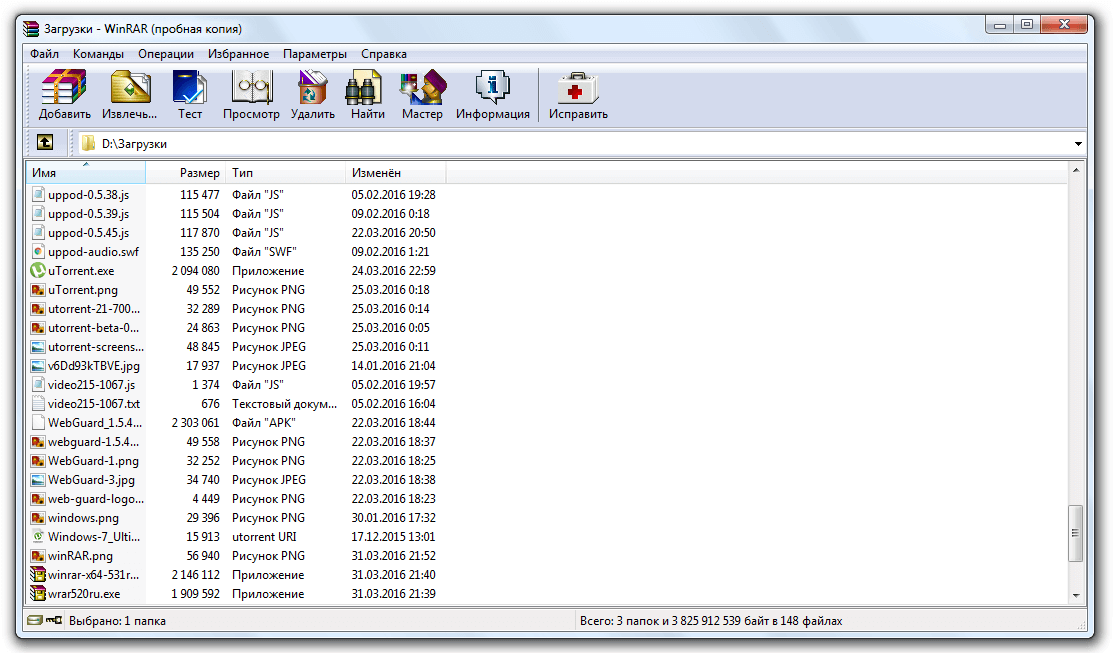Open the Справка menu
This screenshot has height=653, width=1113.
pyautogui.click(x=384, y=54)
